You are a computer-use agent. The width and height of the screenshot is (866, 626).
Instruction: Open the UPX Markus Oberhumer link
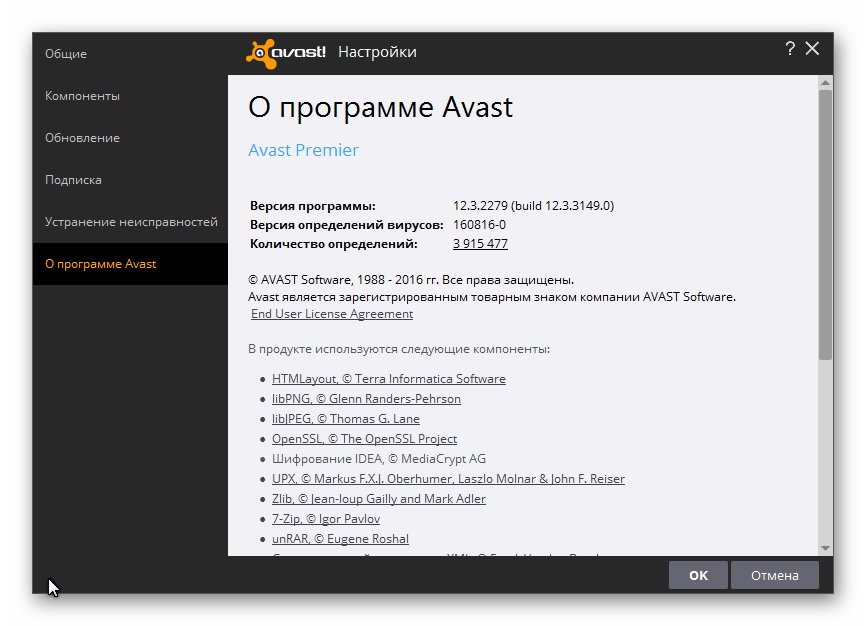448,479
